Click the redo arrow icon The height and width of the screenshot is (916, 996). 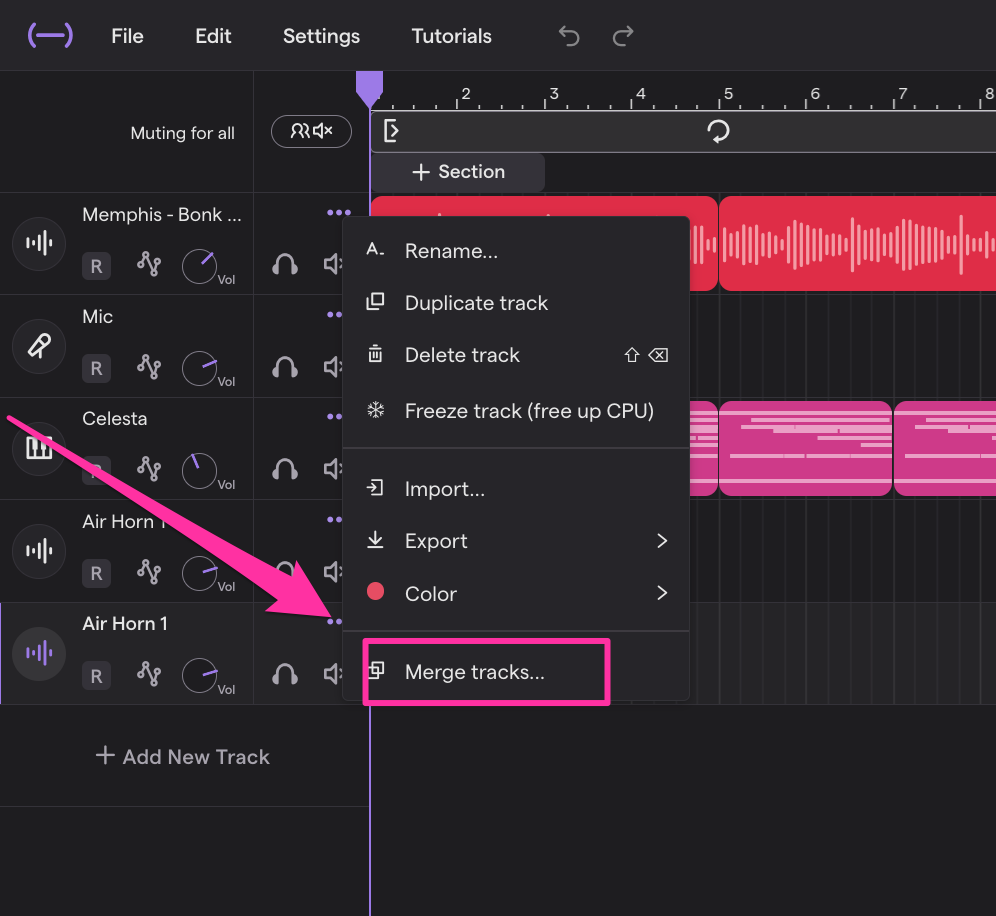click(x=622, y=36)
